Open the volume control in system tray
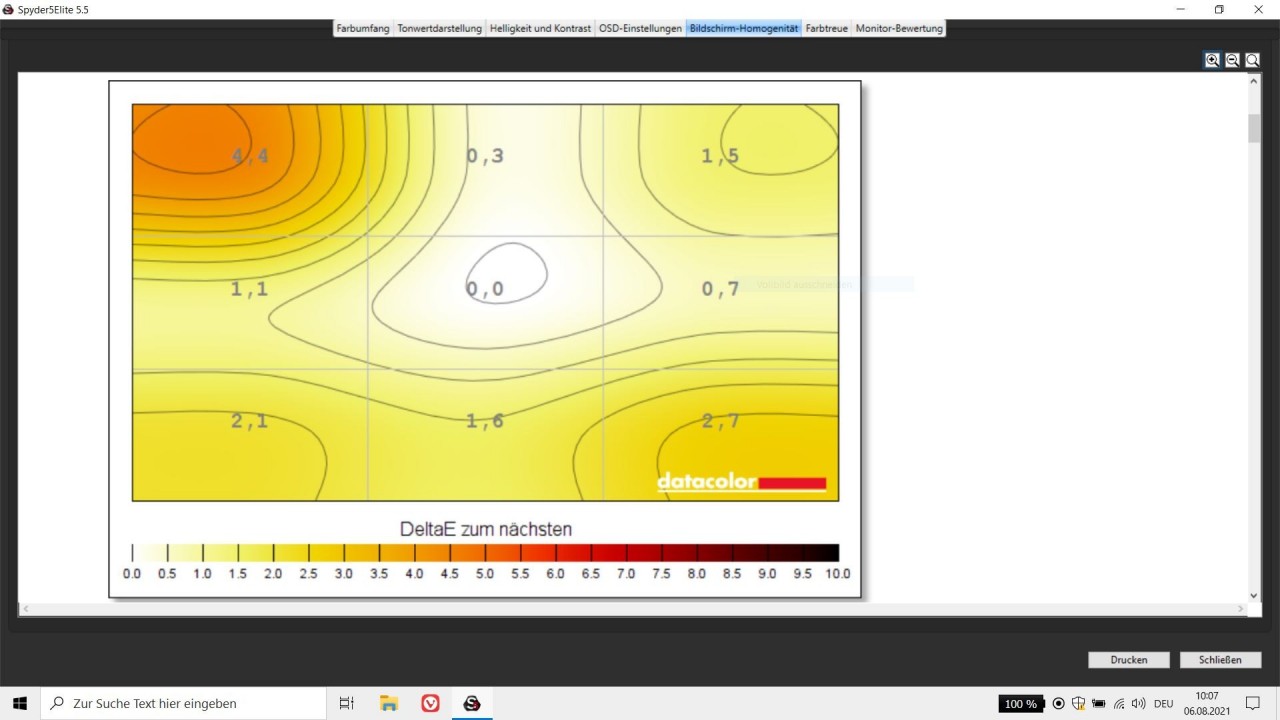The width and height of the screenshot is (1280, 720). pyautogui.click(x=1138, y=703)
